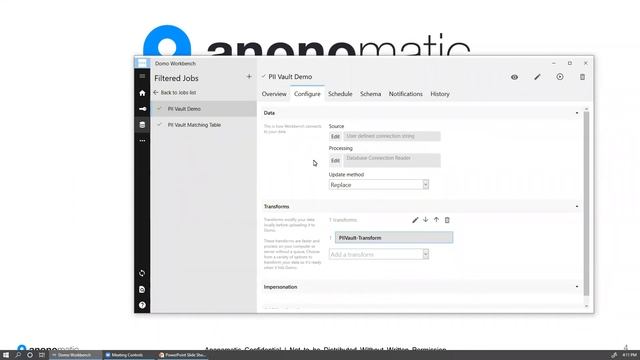Expand the Impersonation section
640x360 pixels.
577,287
